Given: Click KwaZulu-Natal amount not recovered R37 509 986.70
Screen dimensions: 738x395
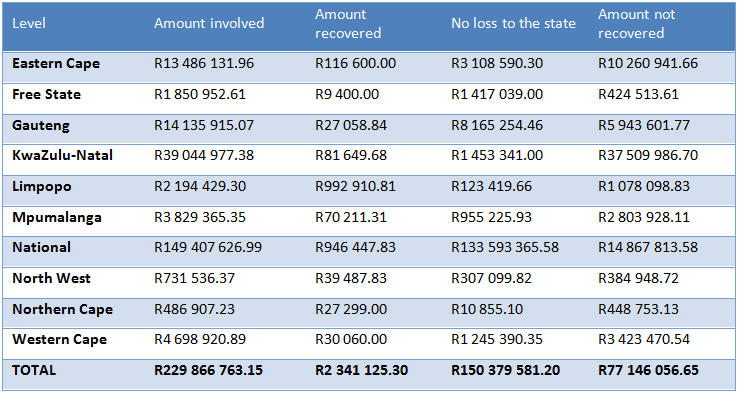Looking at the screenshot, I should pos(648,155).
